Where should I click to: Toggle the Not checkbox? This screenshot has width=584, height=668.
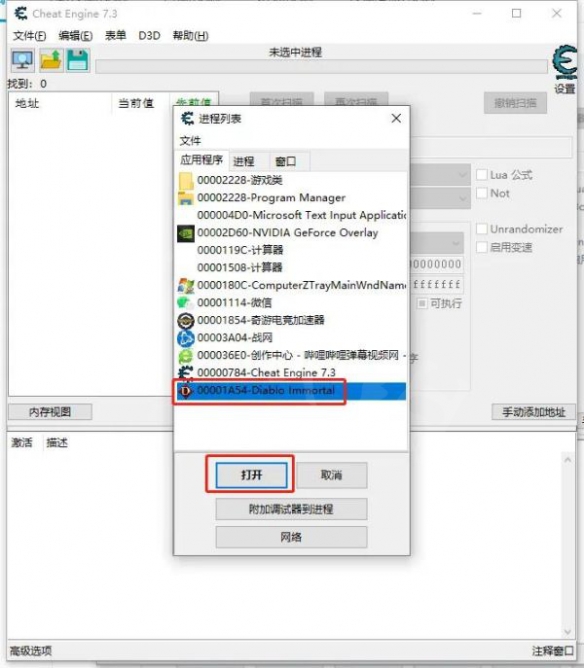(482, 193)
